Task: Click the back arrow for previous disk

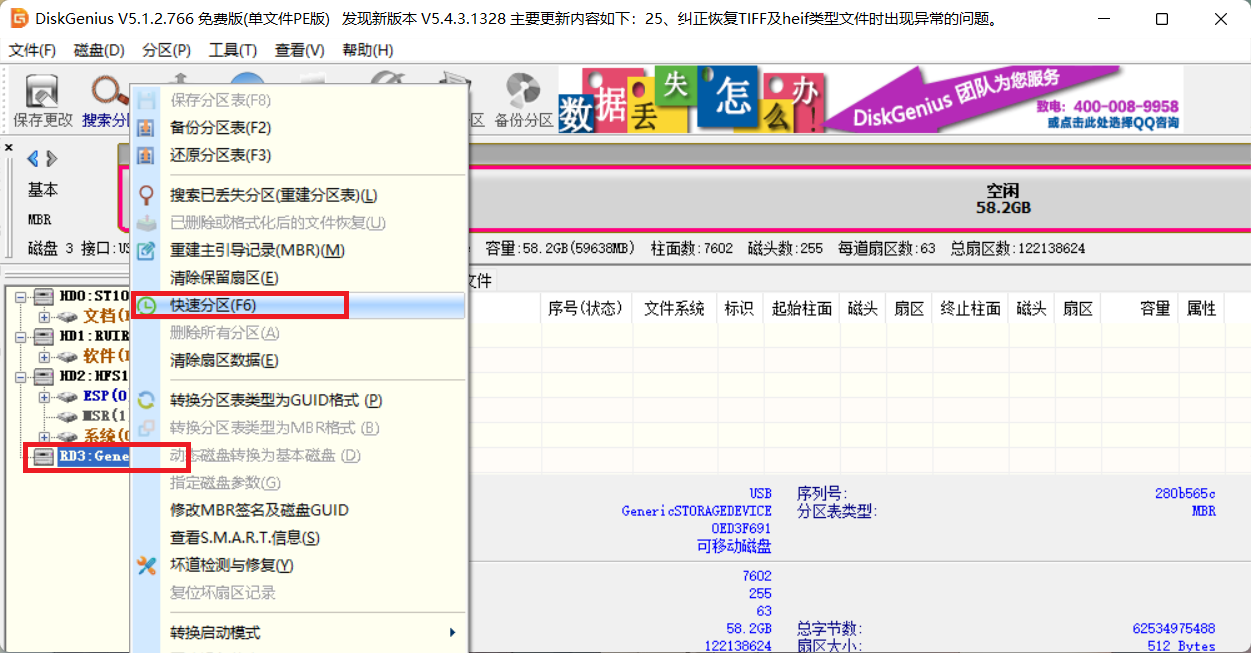Action: pyautogui.click(x=32, y=158)
